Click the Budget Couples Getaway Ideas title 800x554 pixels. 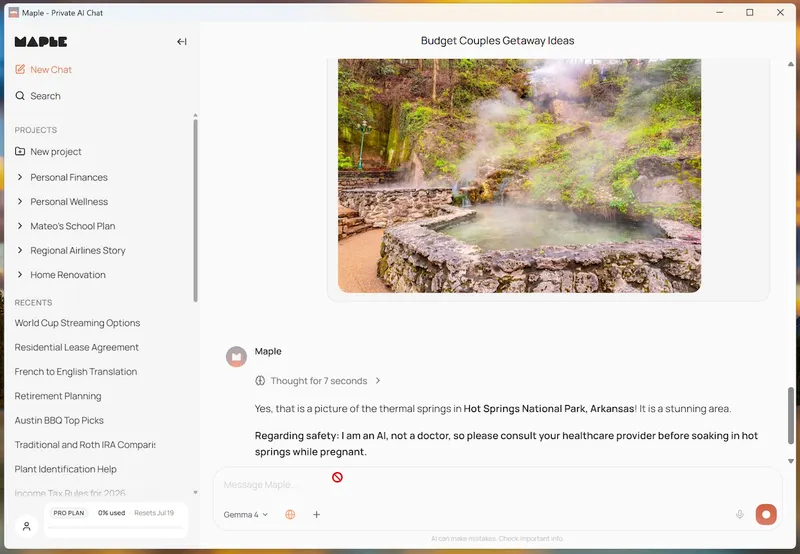coord(497,41)
